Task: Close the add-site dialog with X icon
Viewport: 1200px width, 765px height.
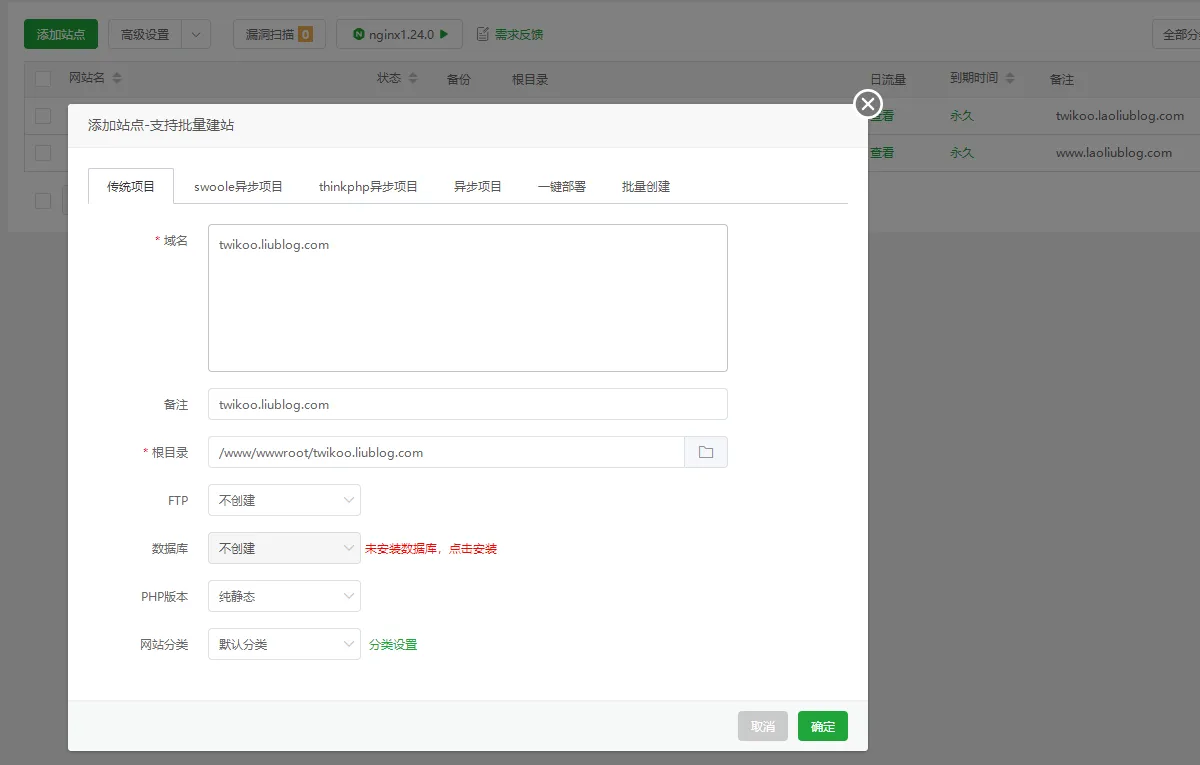Action: (868, 104)
